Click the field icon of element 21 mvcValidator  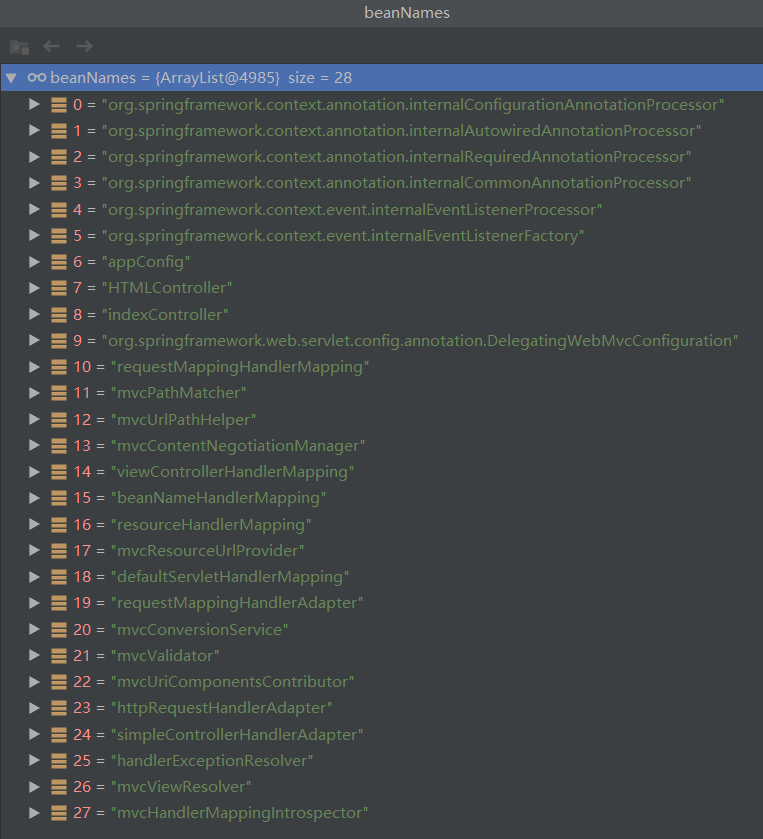pyautogui.click(x=58, y=655)
